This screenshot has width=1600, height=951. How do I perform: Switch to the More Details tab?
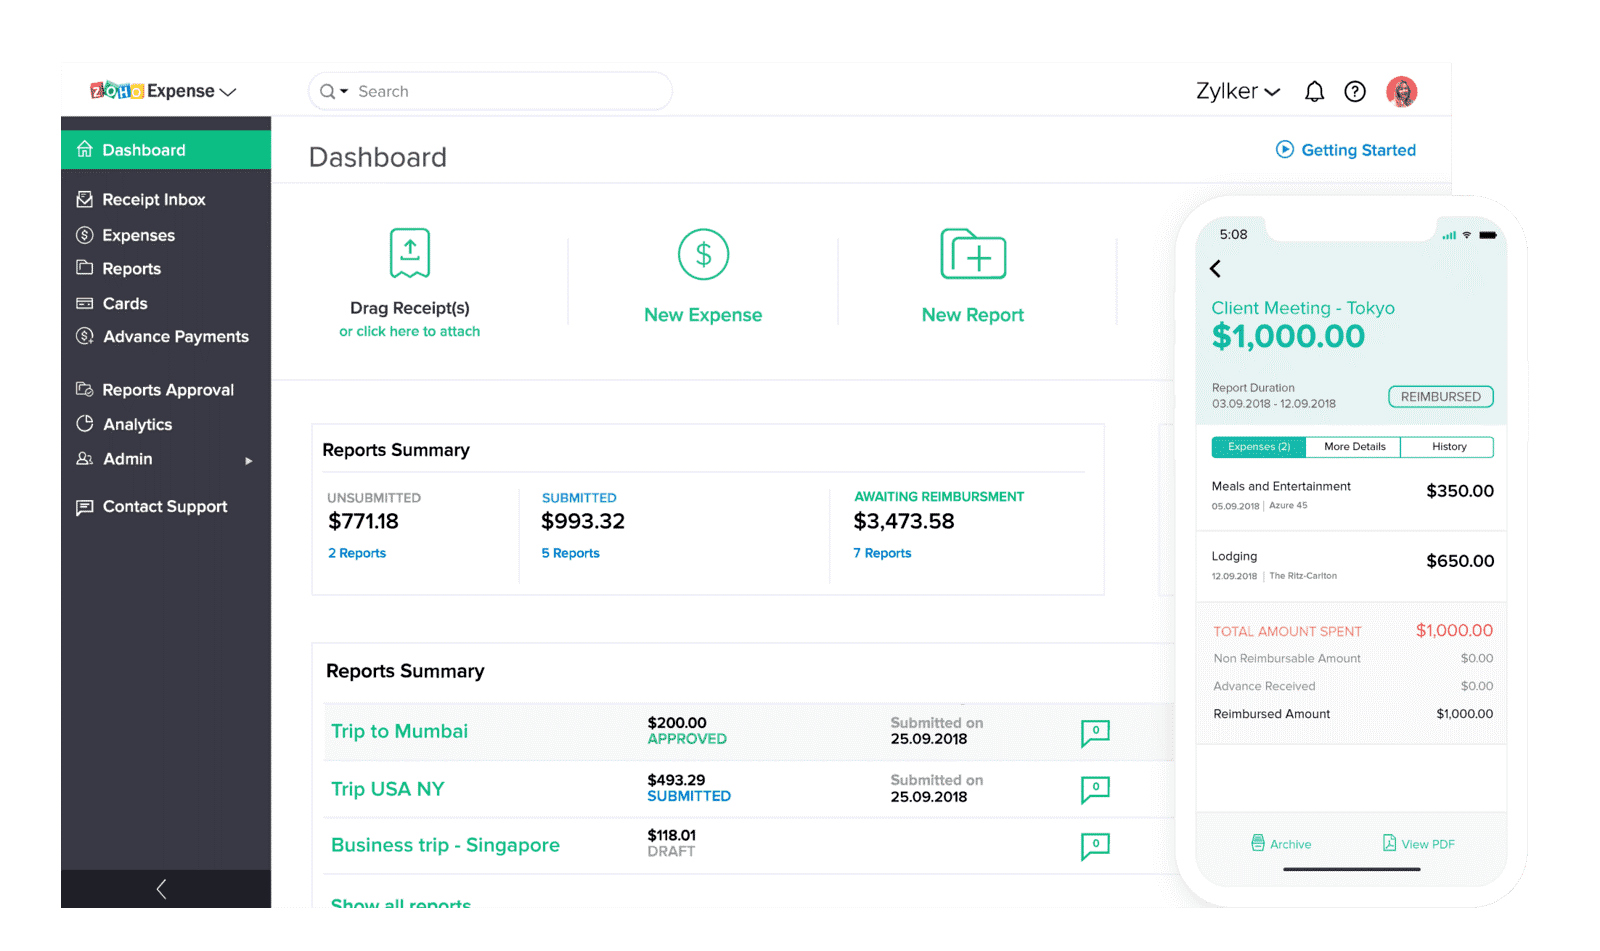[x=1354, y=447]
